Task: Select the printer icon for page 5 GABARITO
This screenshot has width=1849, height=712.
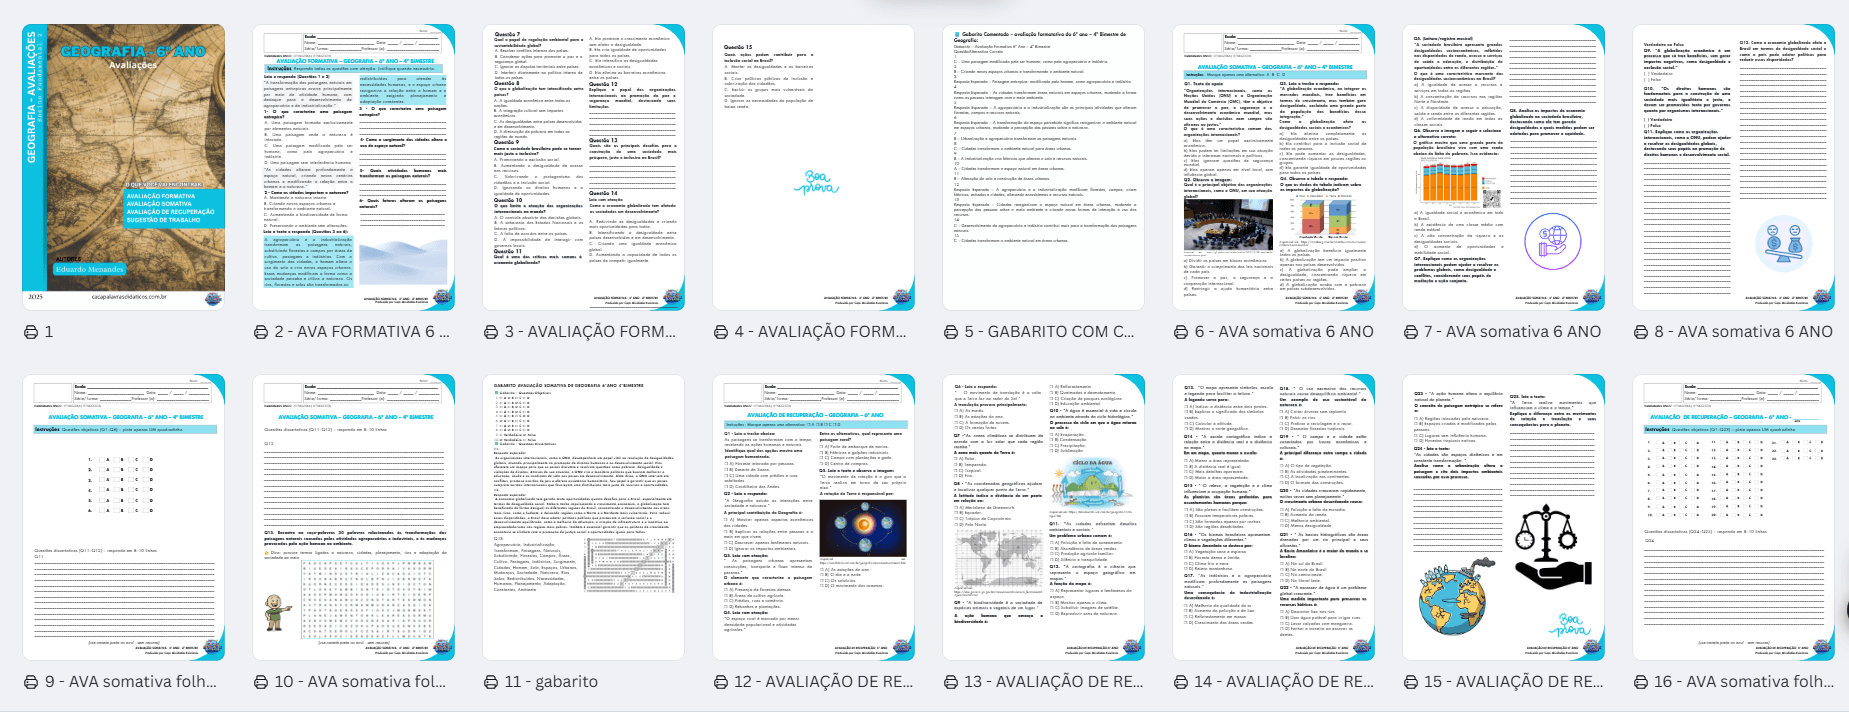Action: click(951, 332)
